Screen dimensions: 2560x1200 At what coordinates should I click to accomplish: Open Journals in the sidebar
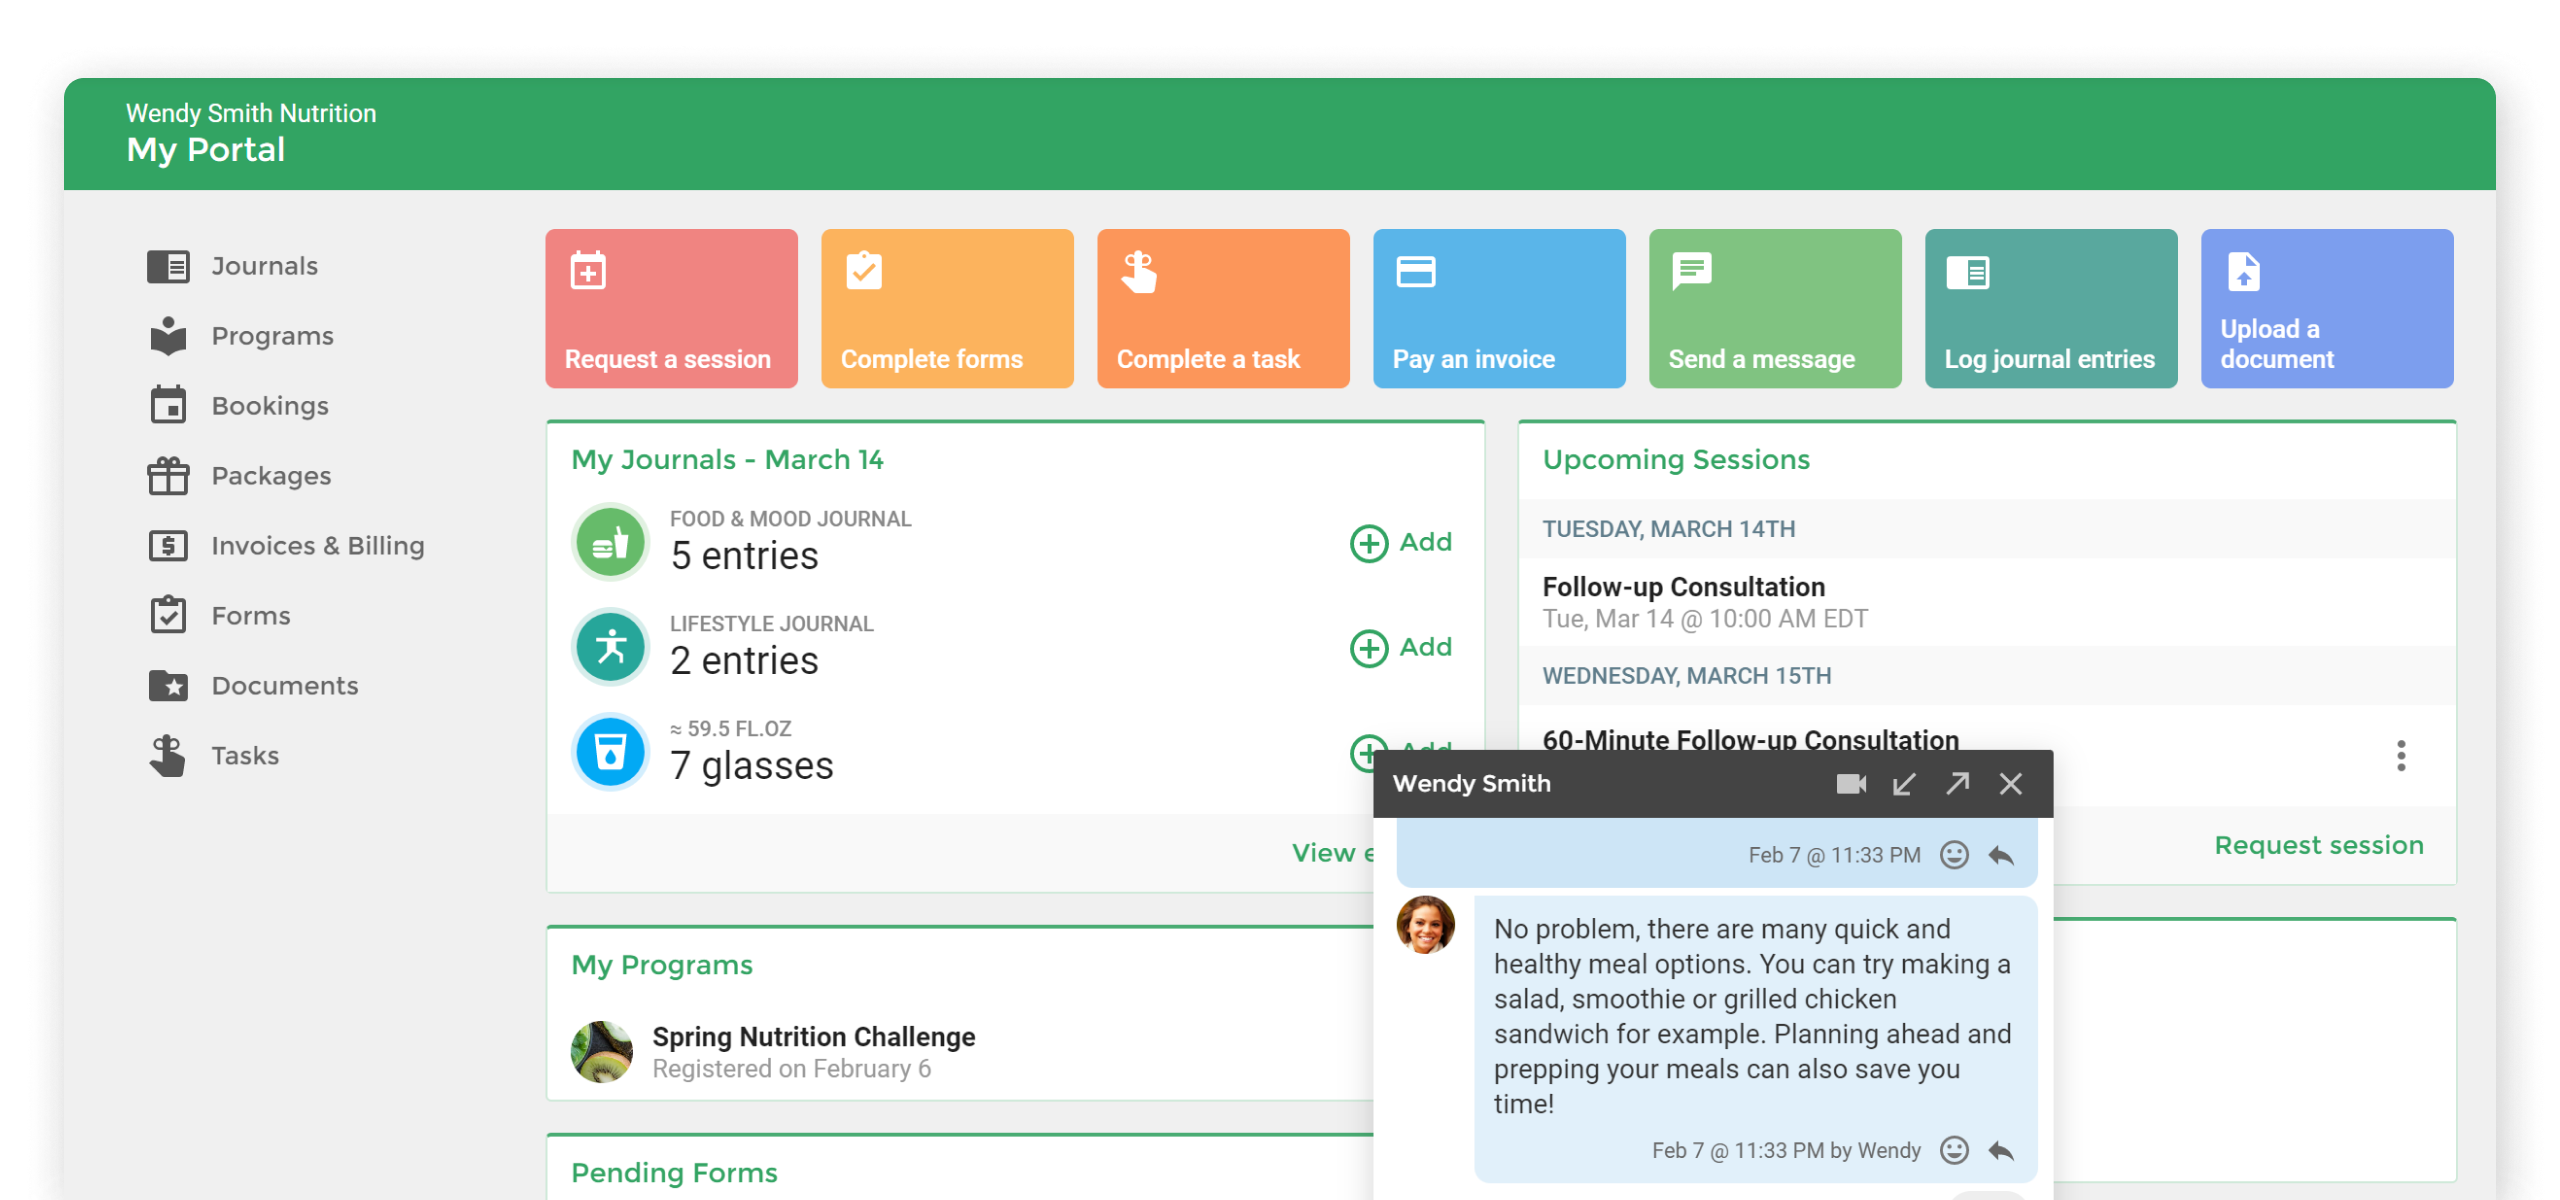264,266
